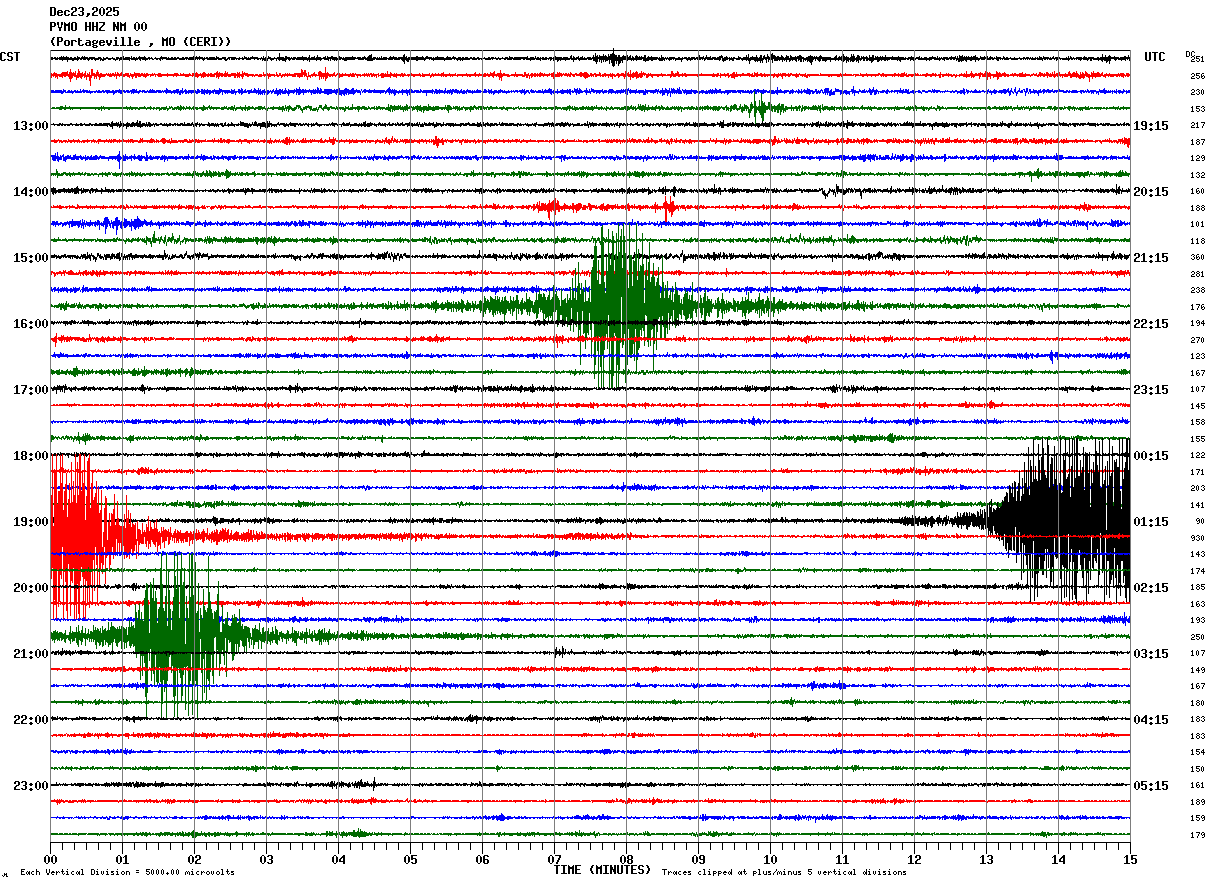Viewport: 1210px width, 886px height.
Task: Click minute 03 on the time axis
Action: (266, 859)
